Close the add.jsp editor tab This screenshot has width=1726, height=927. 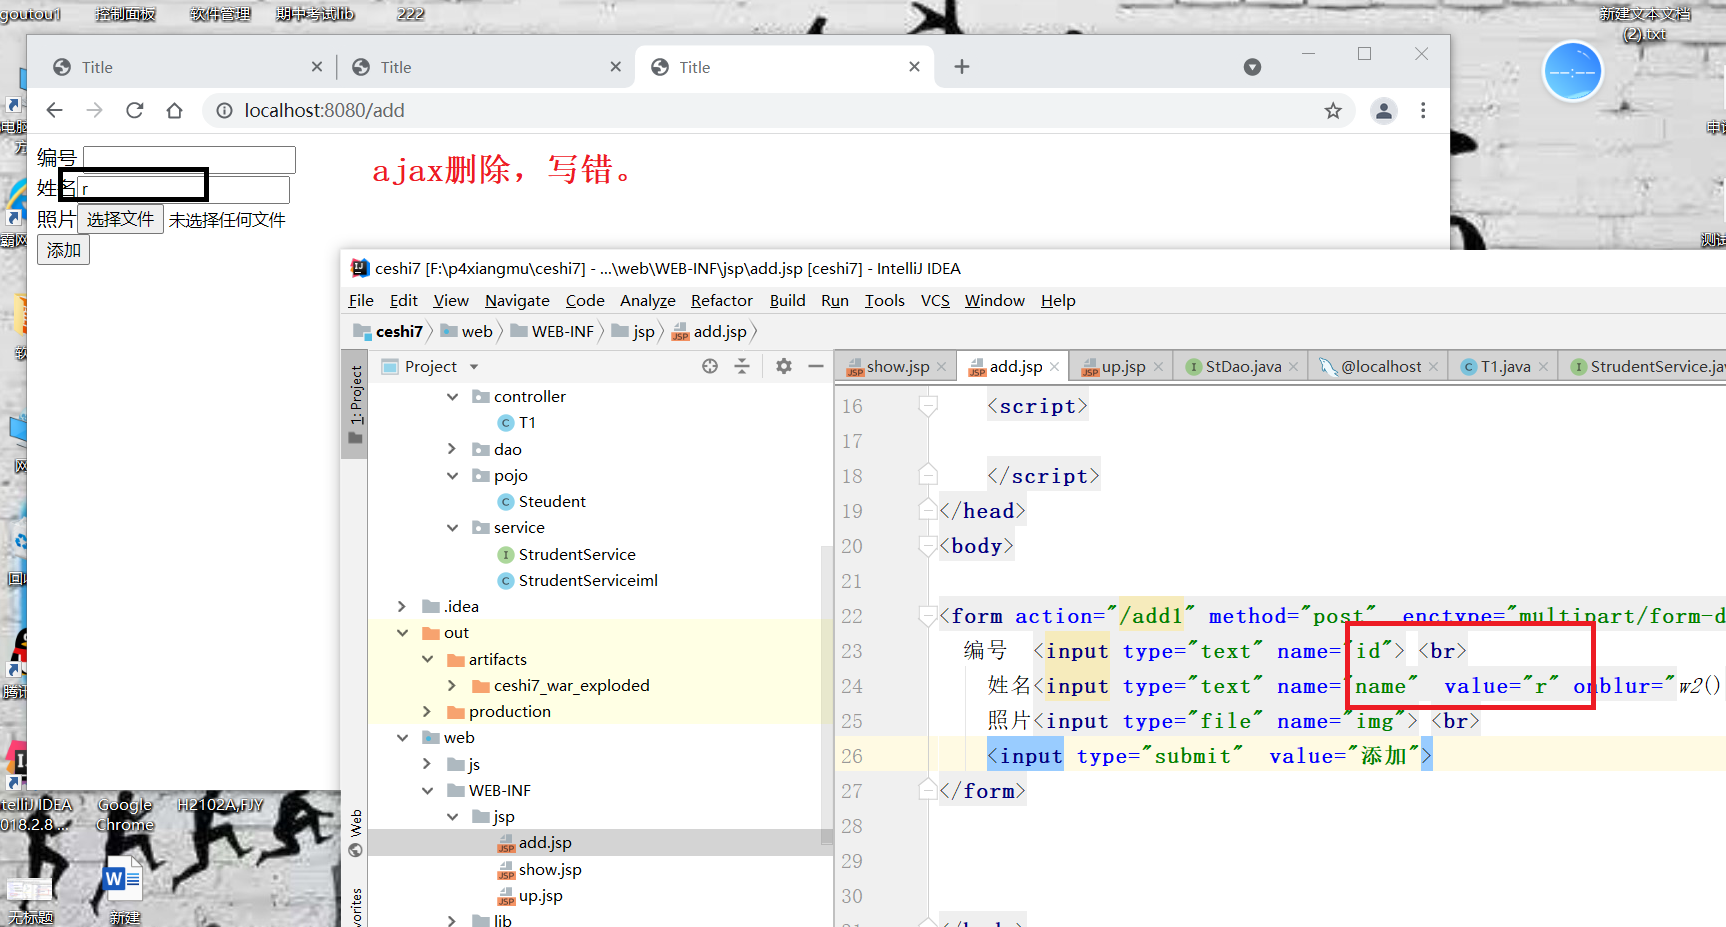(x=1055, y=367)
